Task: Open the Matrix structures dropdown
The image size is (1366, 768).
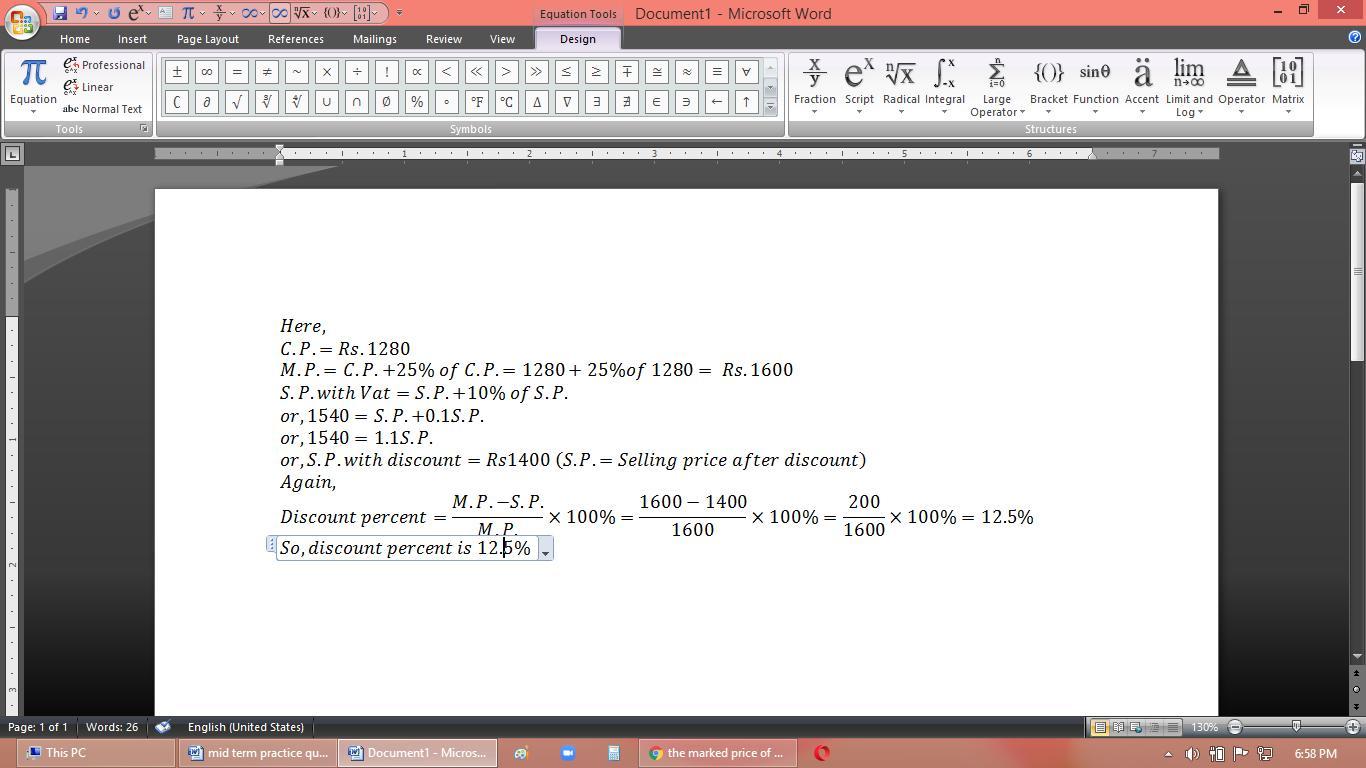Action: tap(1288, 86)
